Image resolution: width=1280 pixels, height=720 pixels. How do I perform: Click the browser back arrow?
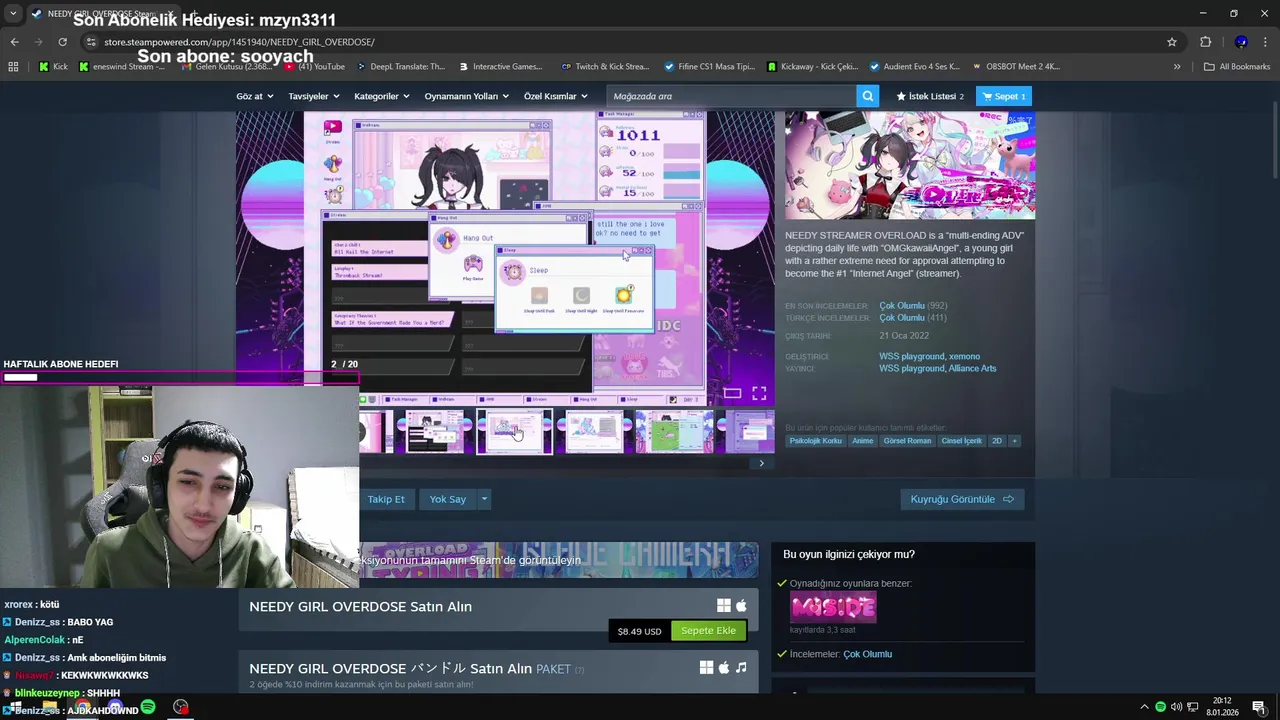[x=14, y=42]
